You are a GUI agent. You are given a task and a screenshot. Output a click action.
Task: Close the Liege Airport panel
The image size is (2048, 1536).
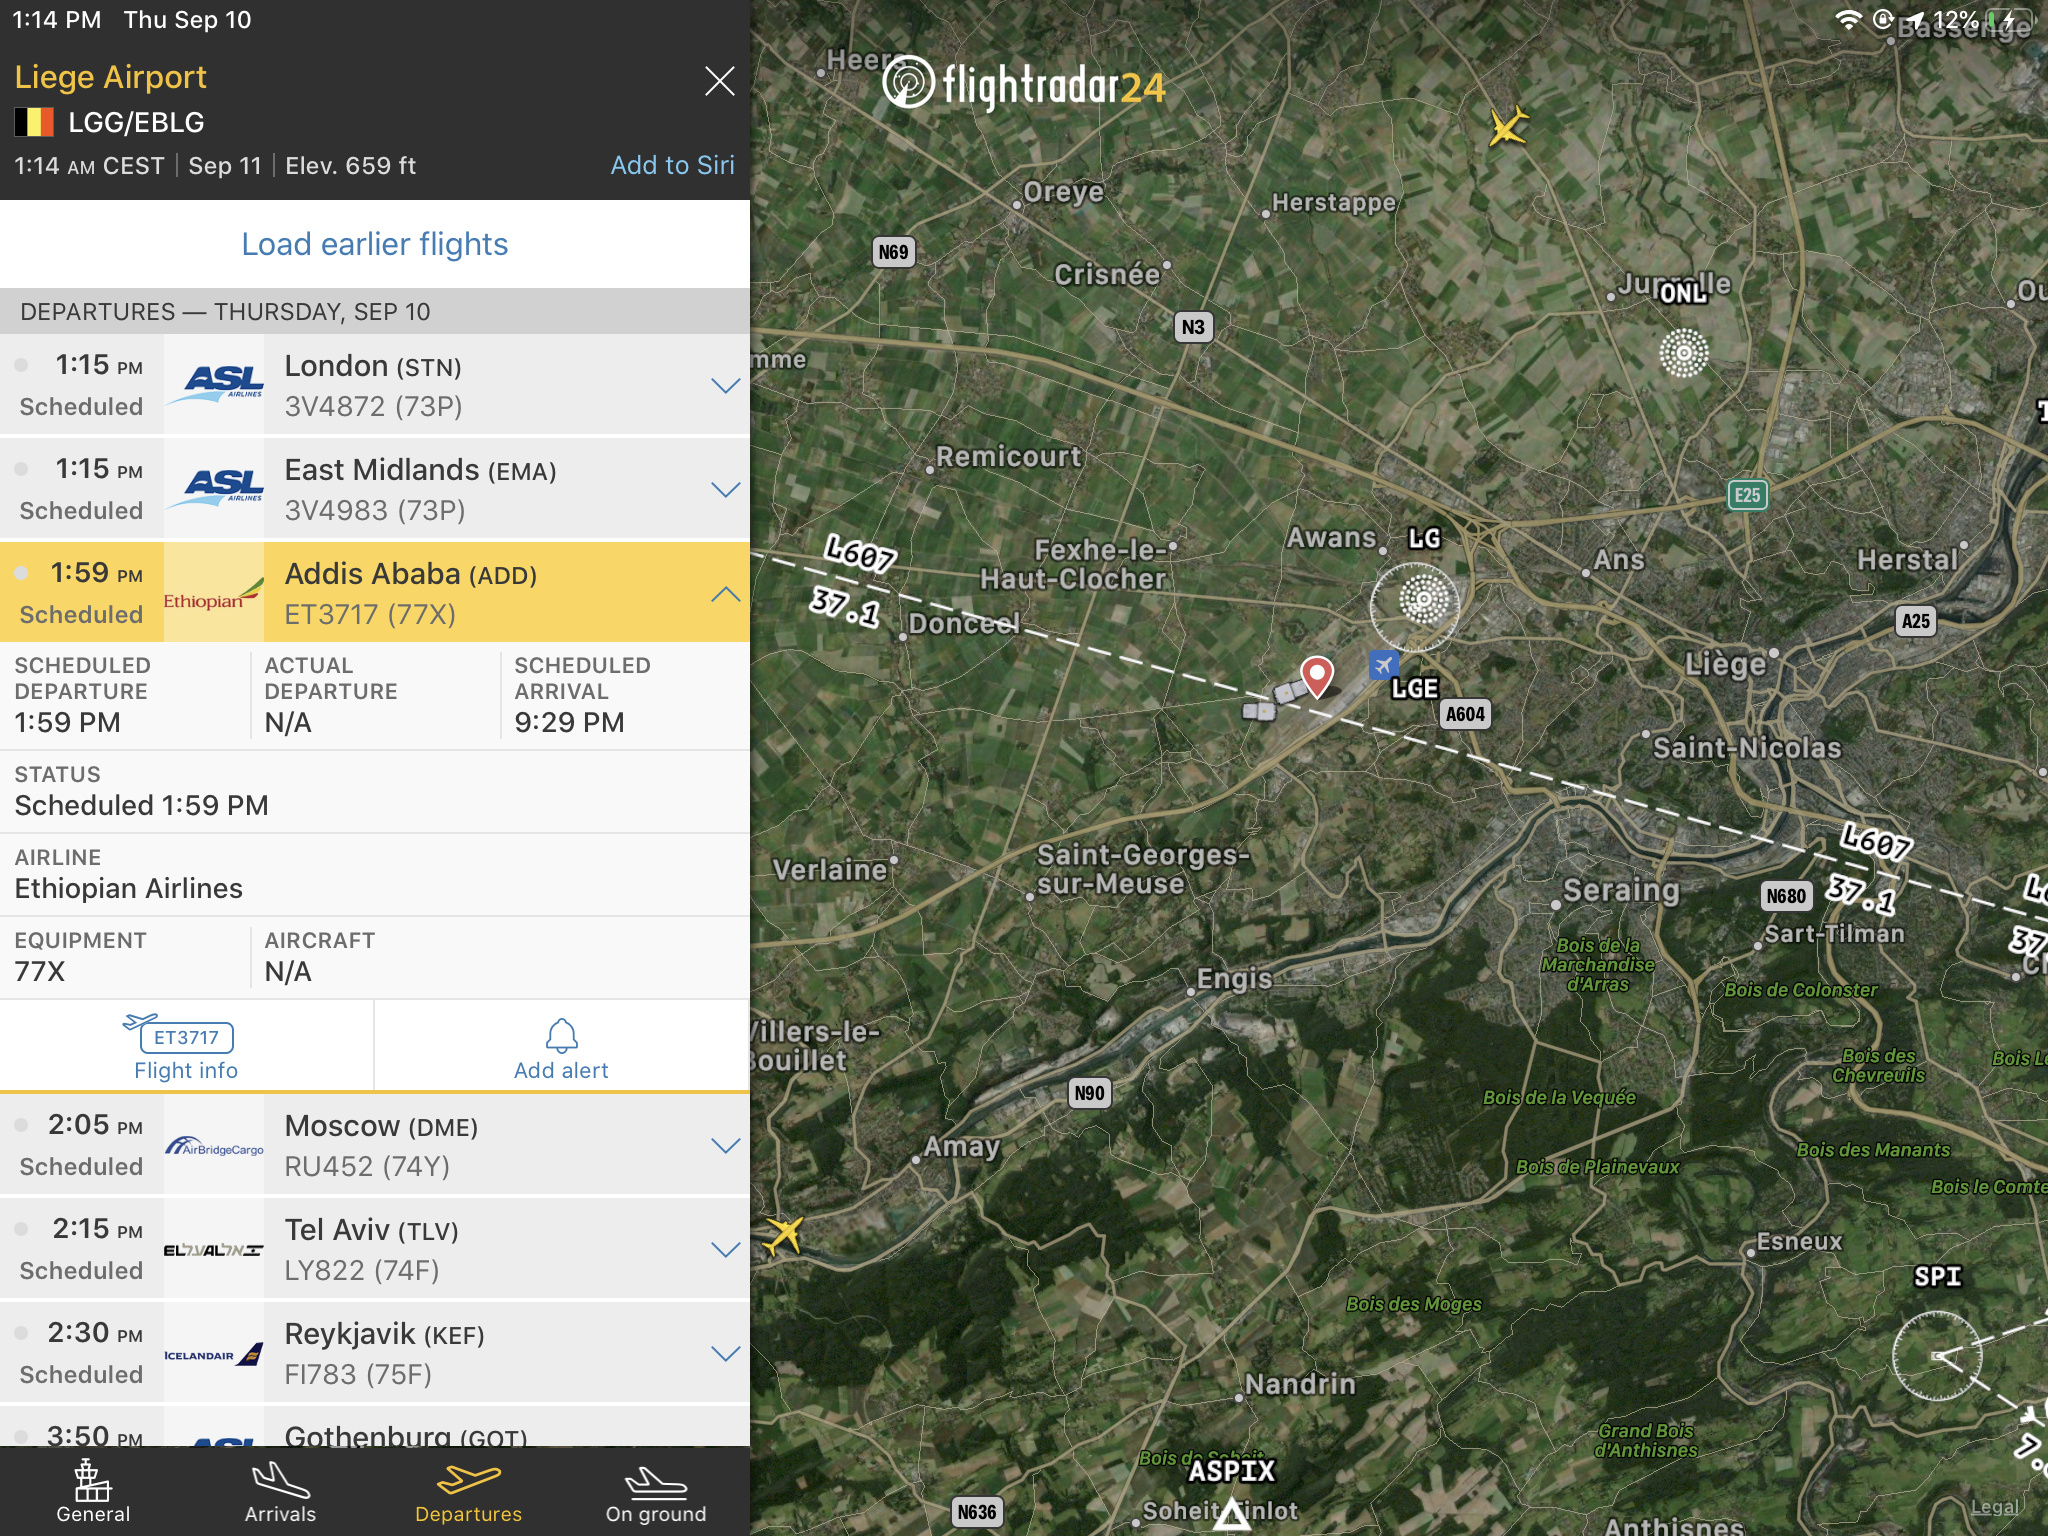pos(719,81)
